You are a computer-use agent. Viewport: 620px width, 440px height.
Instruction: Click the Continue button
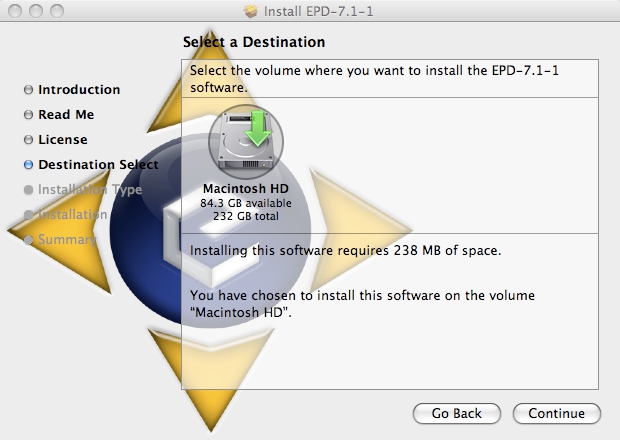[x=557, y=414]
